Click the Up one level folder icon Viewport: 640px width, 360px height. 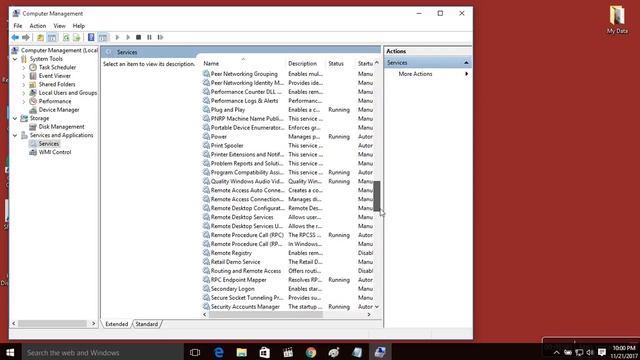[40, 38]
